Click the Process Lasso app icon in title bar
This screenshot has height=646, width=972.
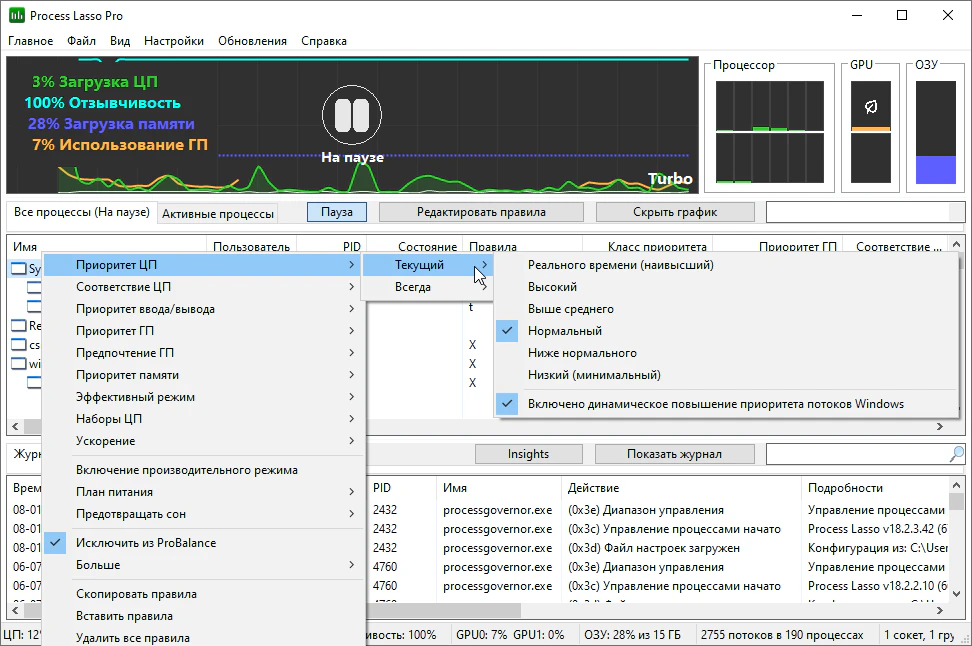[x=17, y=15]
